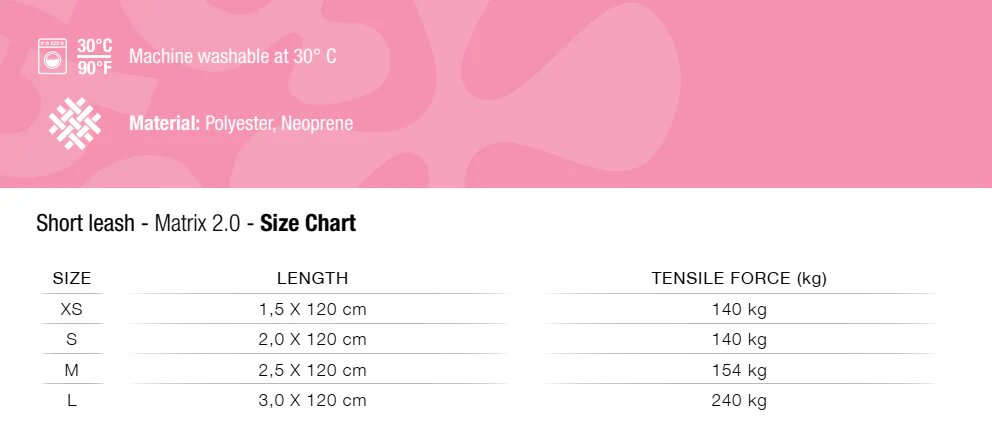The image size is (992, 427).
Task: Click the 30°C/90°F temperature icon
Action: tap(95, 56)
